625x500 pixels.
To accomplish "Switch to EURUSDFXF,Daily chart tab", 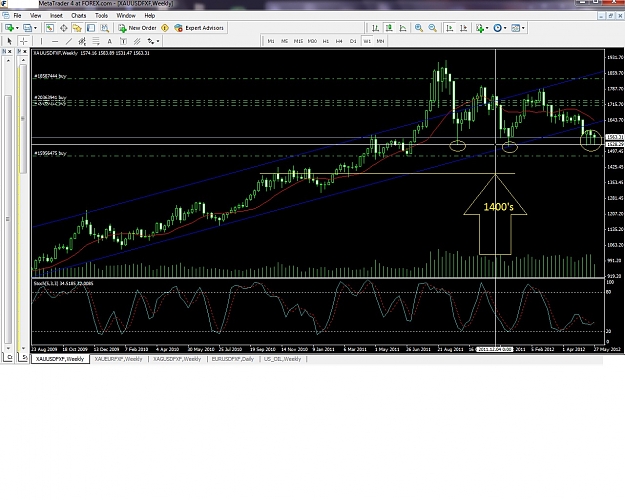I will click(233, 359).
